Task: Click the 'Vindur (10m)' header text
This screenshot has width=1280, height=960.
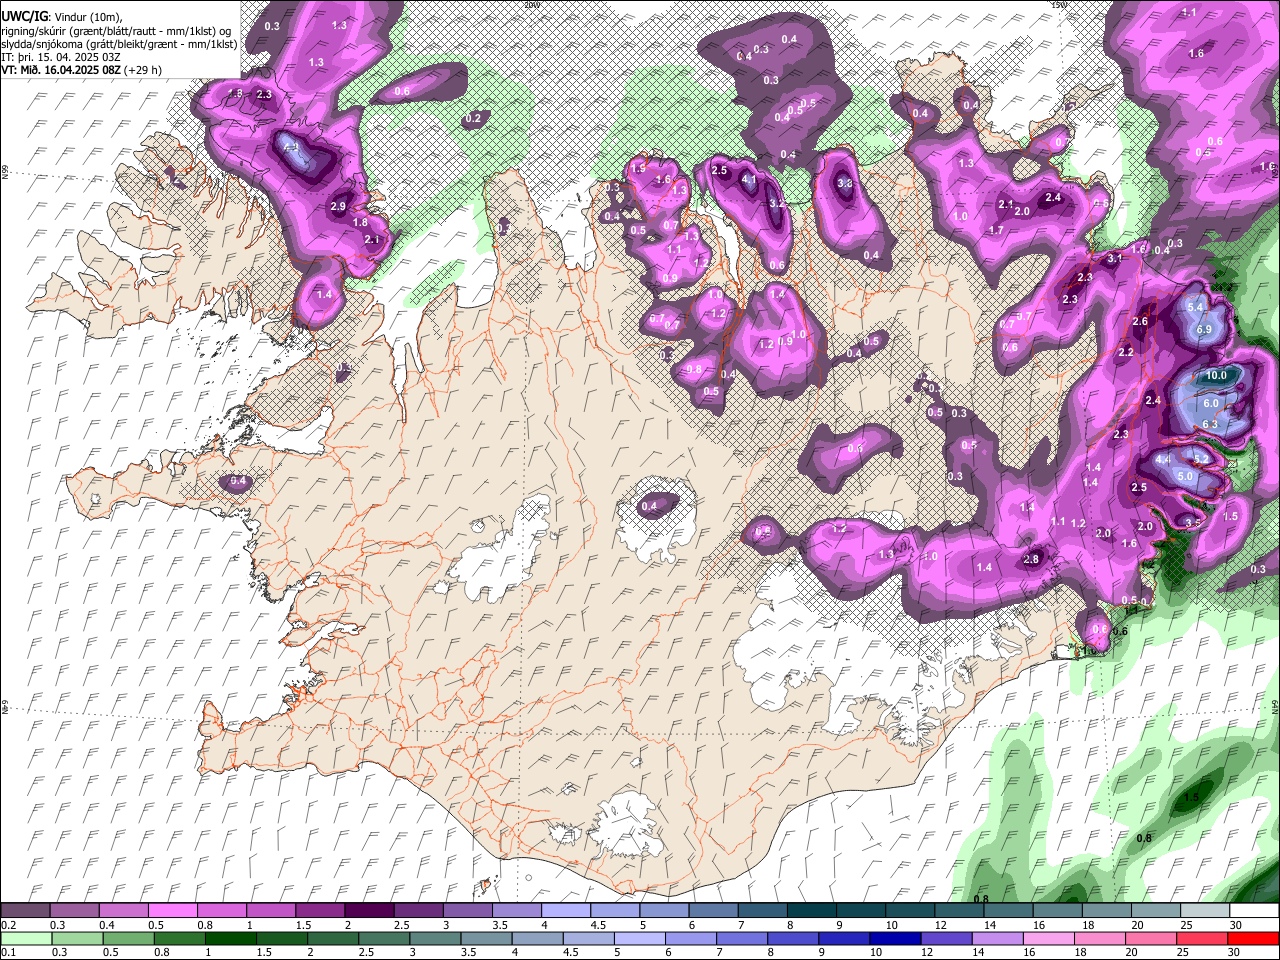Action: coord(86,17)
